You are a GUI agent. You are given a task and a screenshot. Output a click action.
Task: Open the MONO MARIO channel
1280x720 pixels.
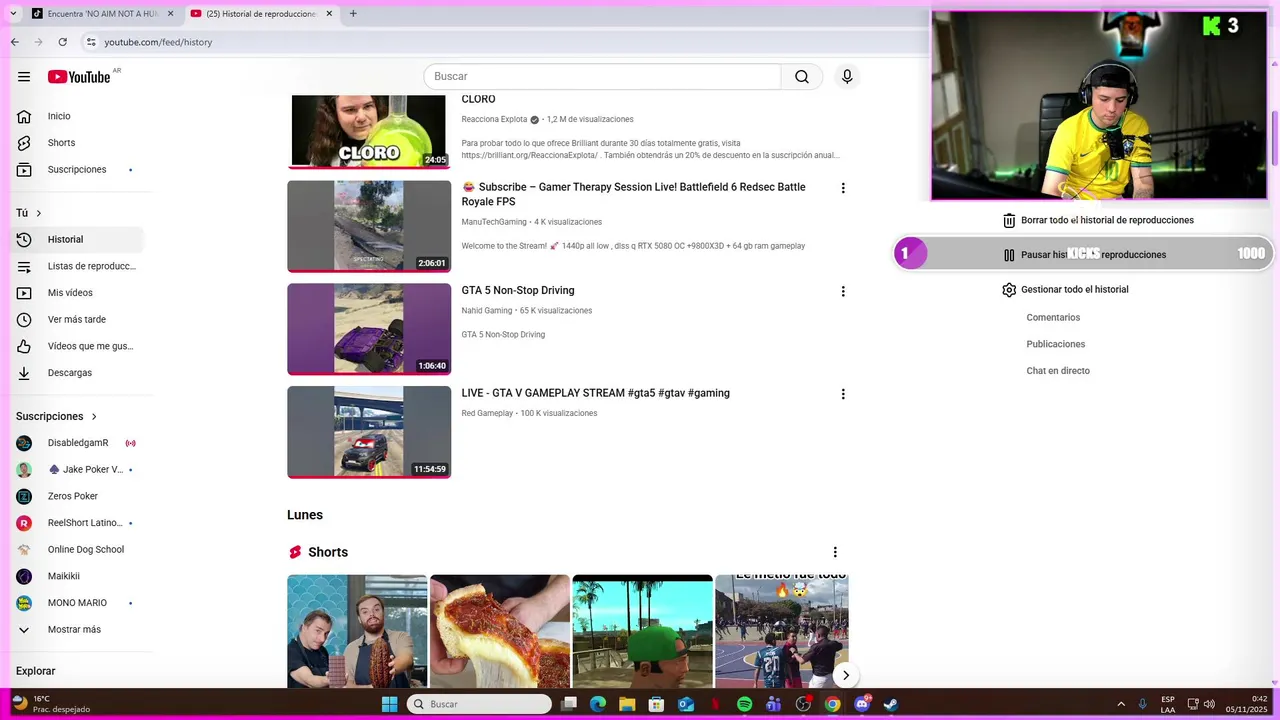(x=78, y=603)
